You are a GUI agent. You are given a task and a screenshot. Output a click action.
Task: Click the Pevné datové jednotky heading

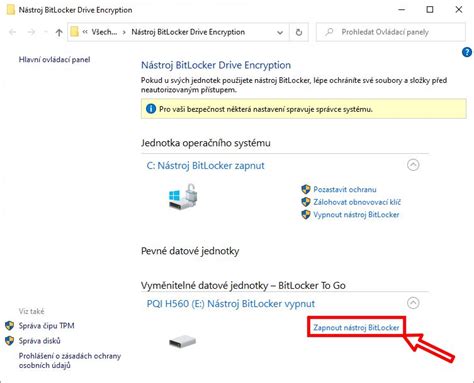[190, 251]
